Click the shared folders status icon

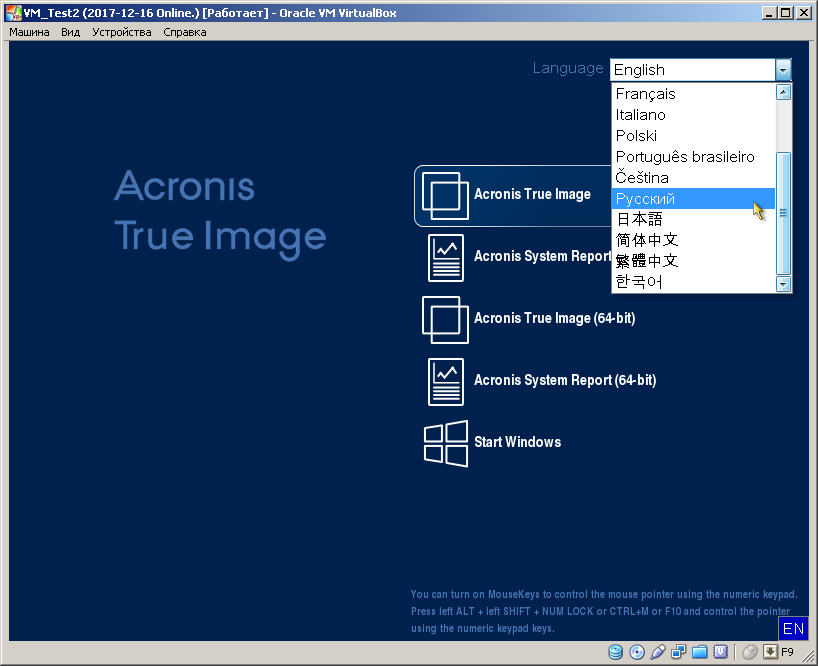pyautogui.click(x=700, y=653)
